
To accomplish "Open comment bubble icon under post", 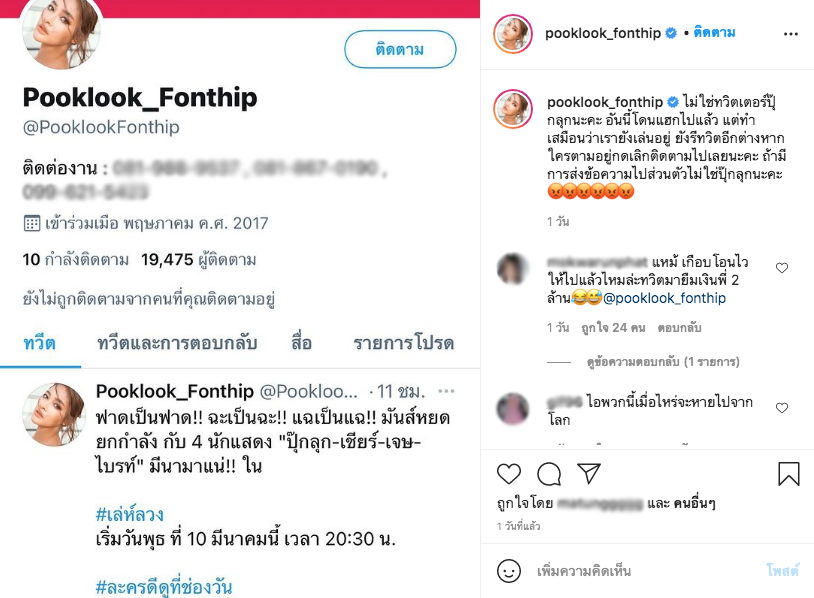I will (549, 473).
